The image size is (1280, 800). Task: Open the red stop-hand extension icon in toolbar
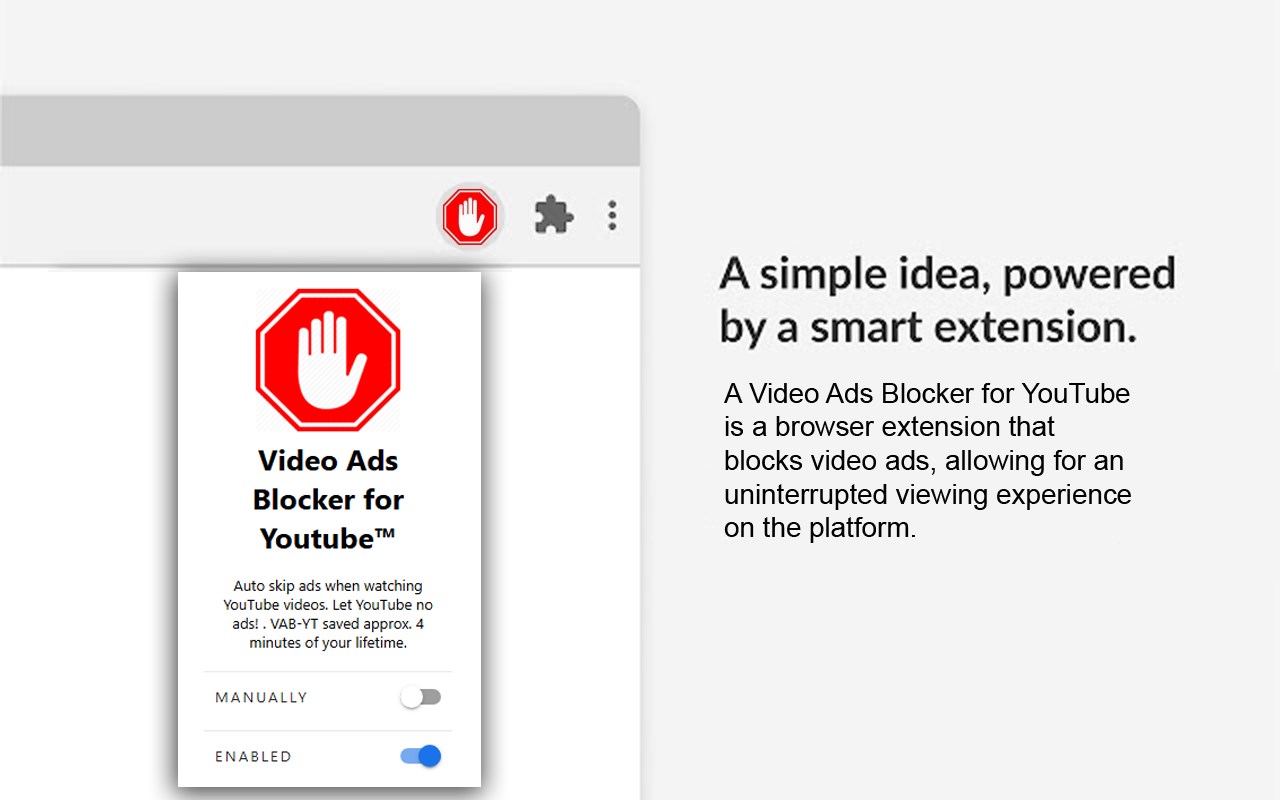(x=470, y=216)
